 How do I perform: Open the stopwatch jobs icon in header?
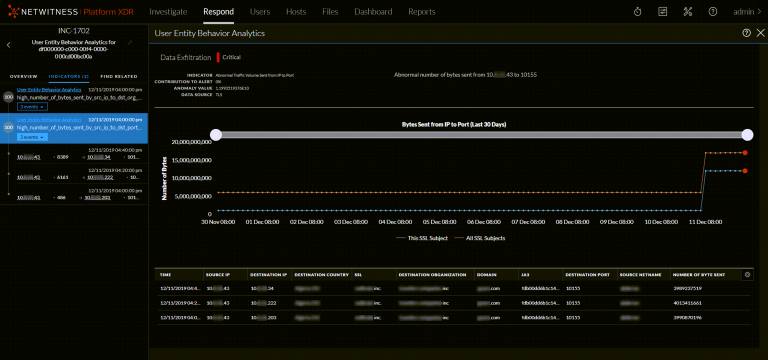(x=637, y=12)
